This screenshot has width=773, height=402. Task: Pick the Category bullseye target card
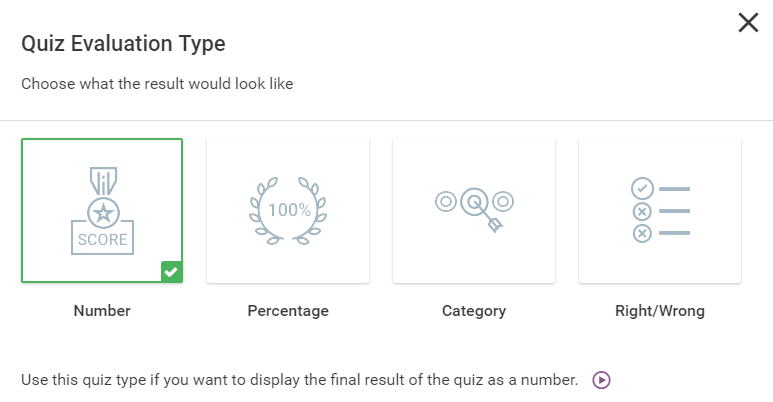(x=474, y=211)
